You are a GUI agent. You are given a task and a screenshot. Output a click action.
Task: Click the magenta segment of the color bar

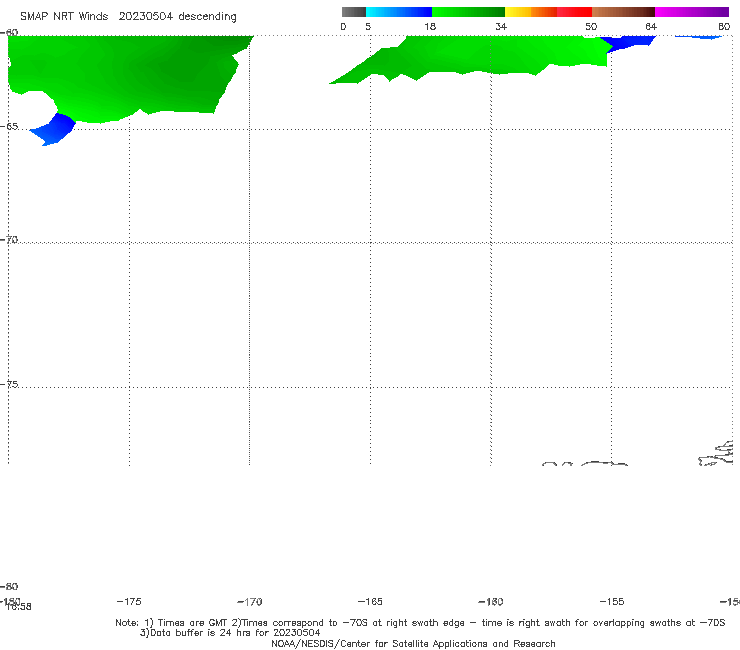692,12
